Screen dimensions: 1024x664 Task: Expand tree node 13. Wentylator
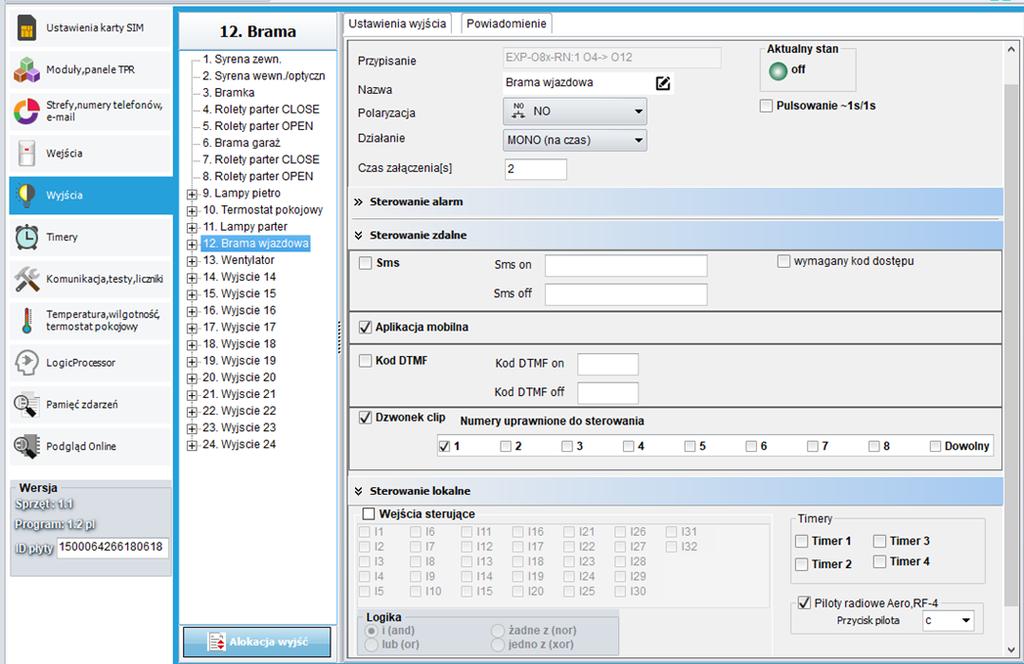pyautogui.click(x=192, y=261)
